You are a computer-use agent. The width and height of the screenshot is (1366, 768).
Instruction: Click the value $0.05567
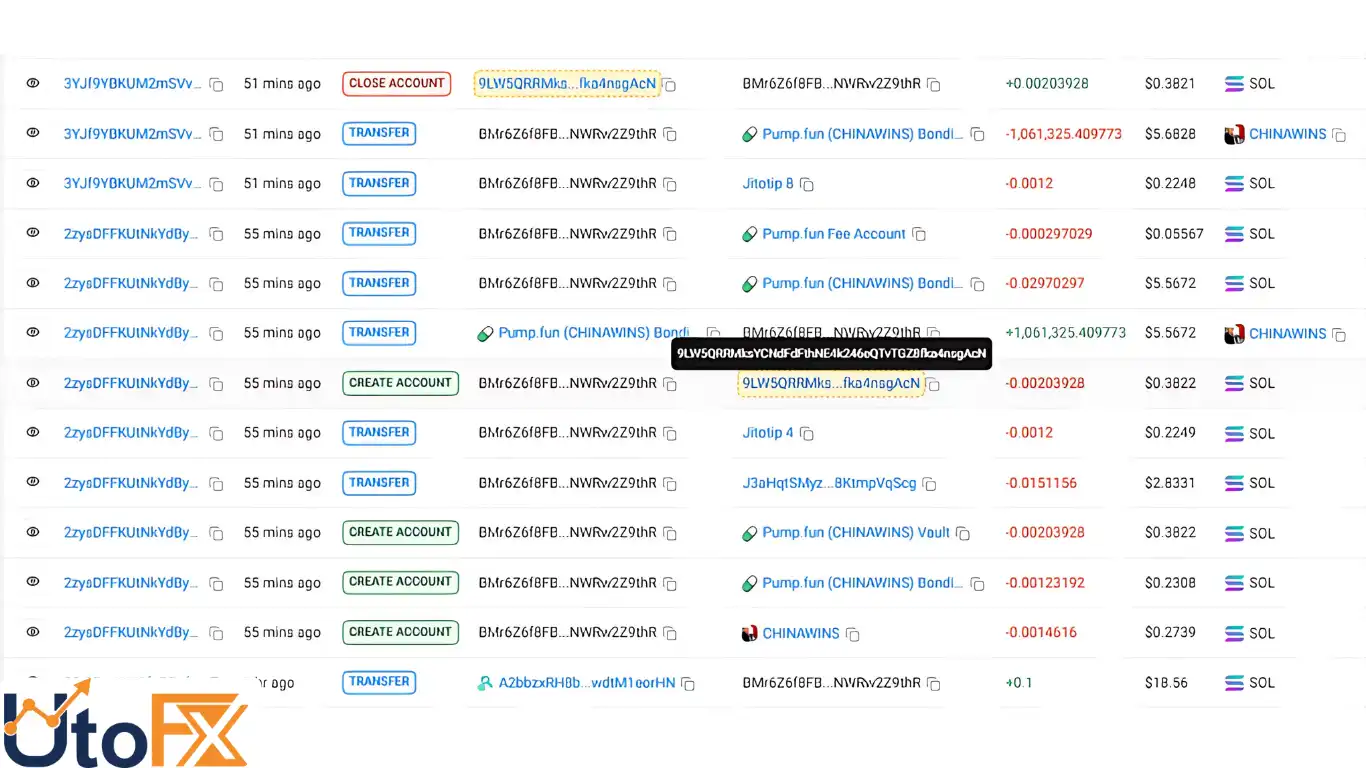(1174, 233)
